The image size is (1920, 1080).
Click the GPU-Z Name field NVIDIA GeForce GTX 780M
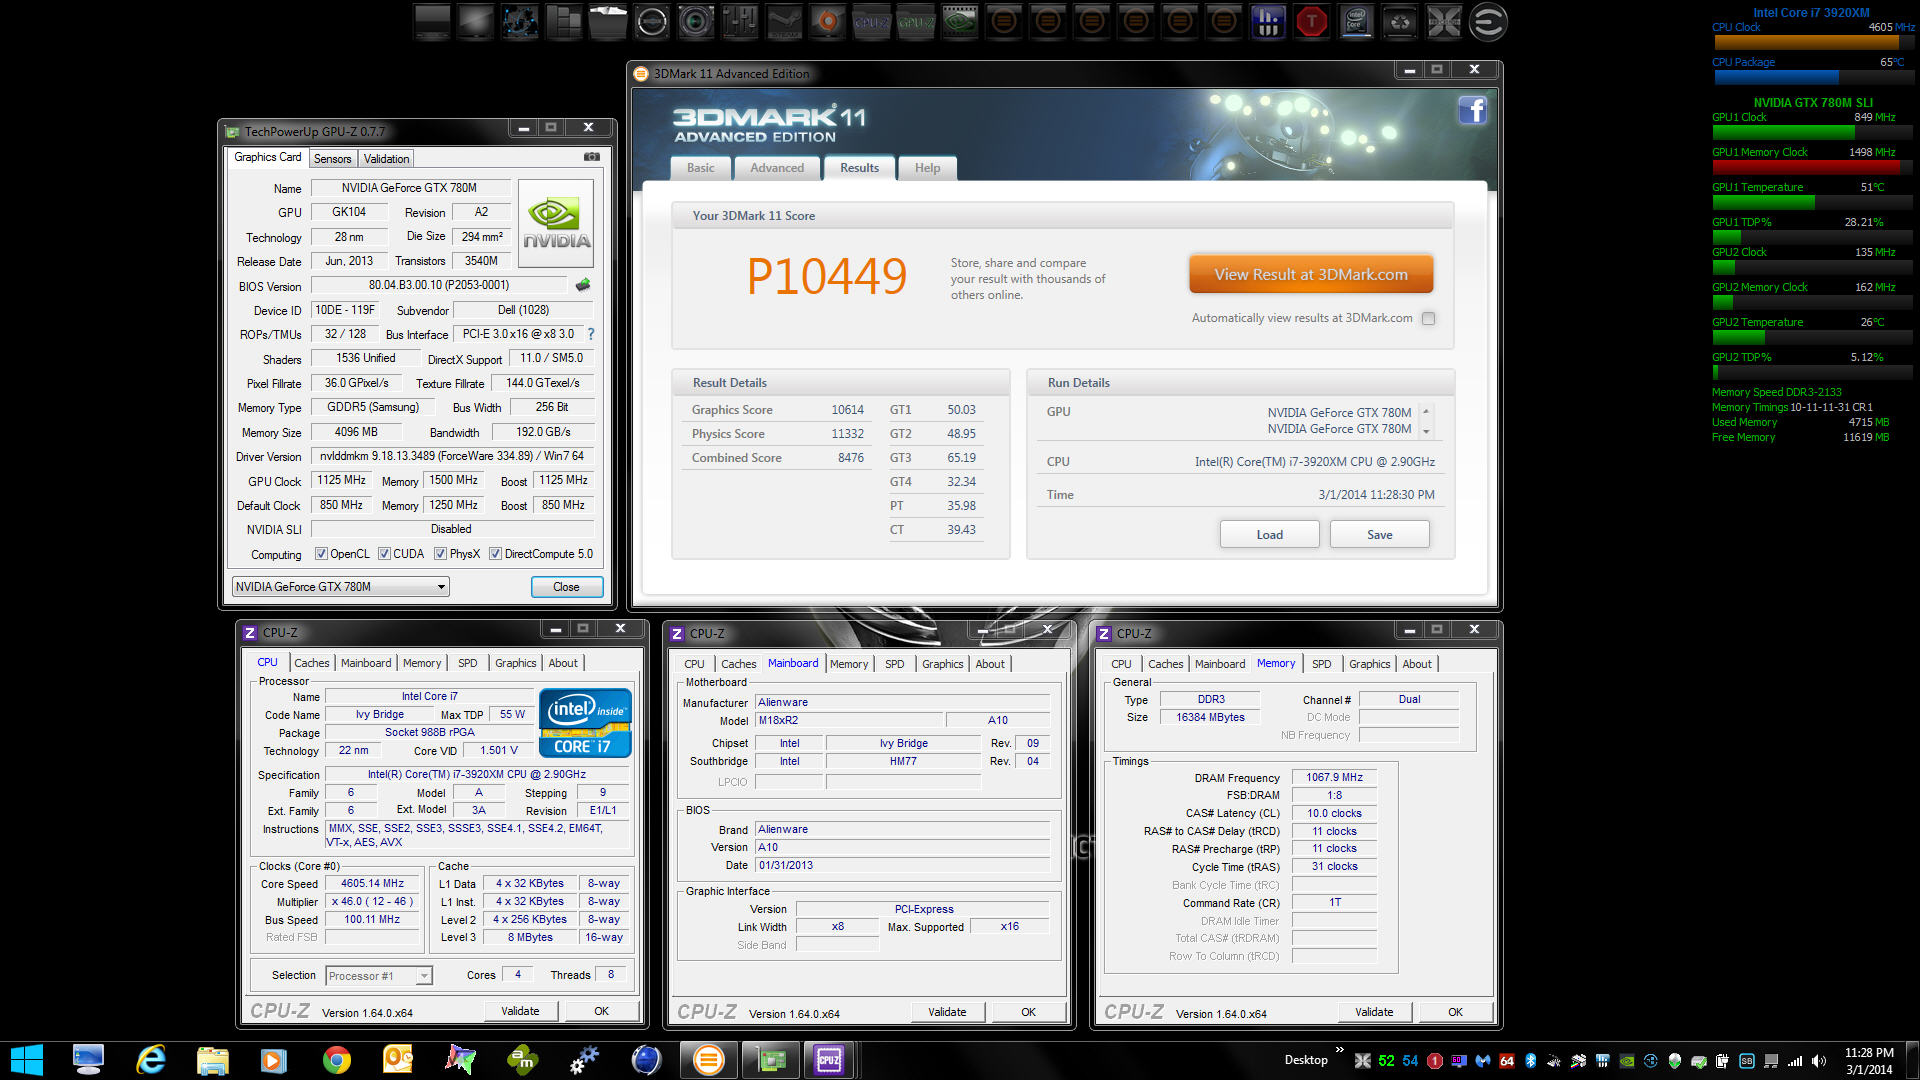click(409, 188)
